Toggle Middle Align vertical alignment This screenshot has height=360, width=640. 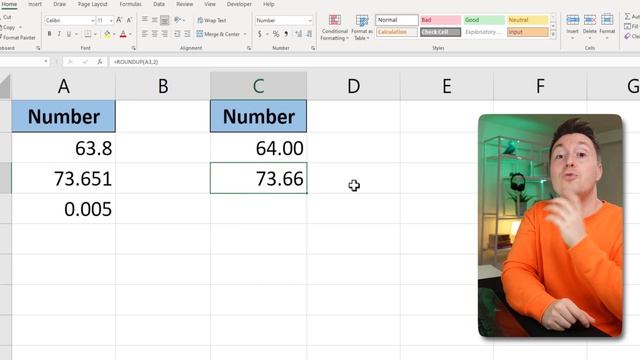point(155,20)
